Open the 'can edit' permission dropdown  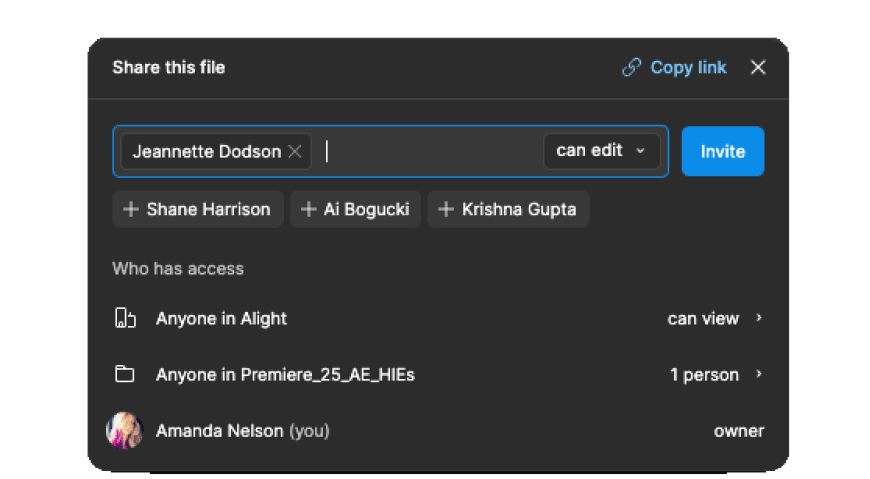[601, 151]
